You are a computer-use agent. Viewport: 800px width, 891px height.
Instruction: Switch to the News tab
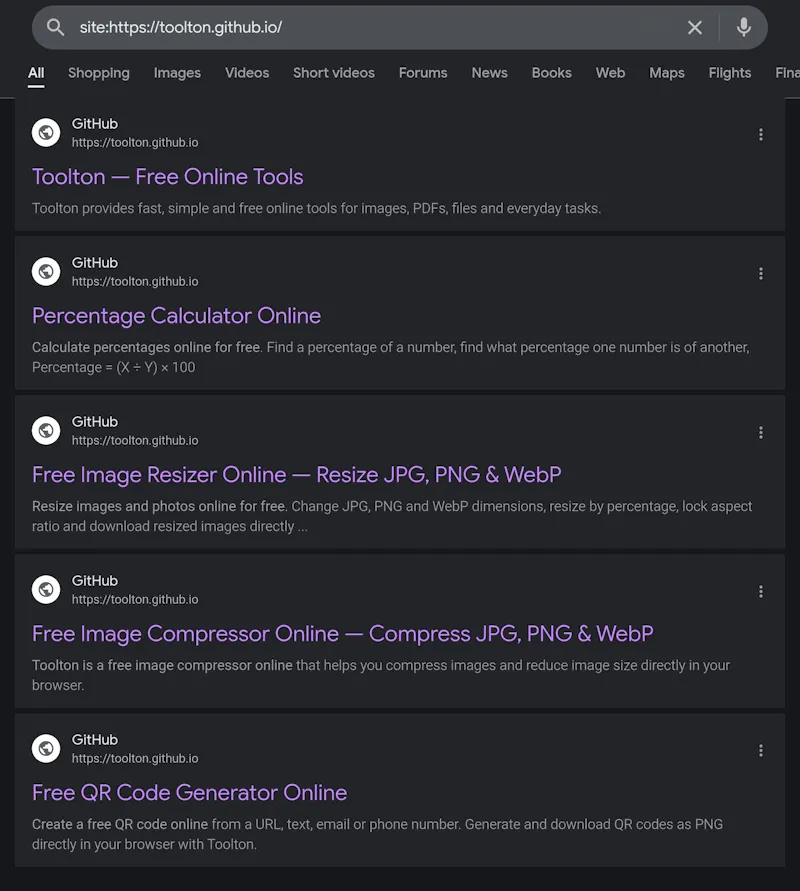489,73
